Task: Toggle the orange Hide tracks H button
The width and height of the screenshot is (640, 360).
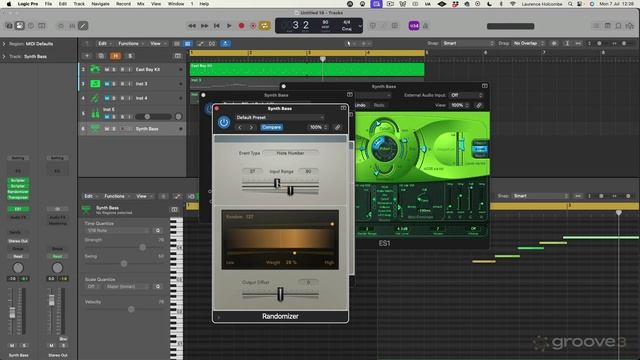Action: (x=116, y=56)
